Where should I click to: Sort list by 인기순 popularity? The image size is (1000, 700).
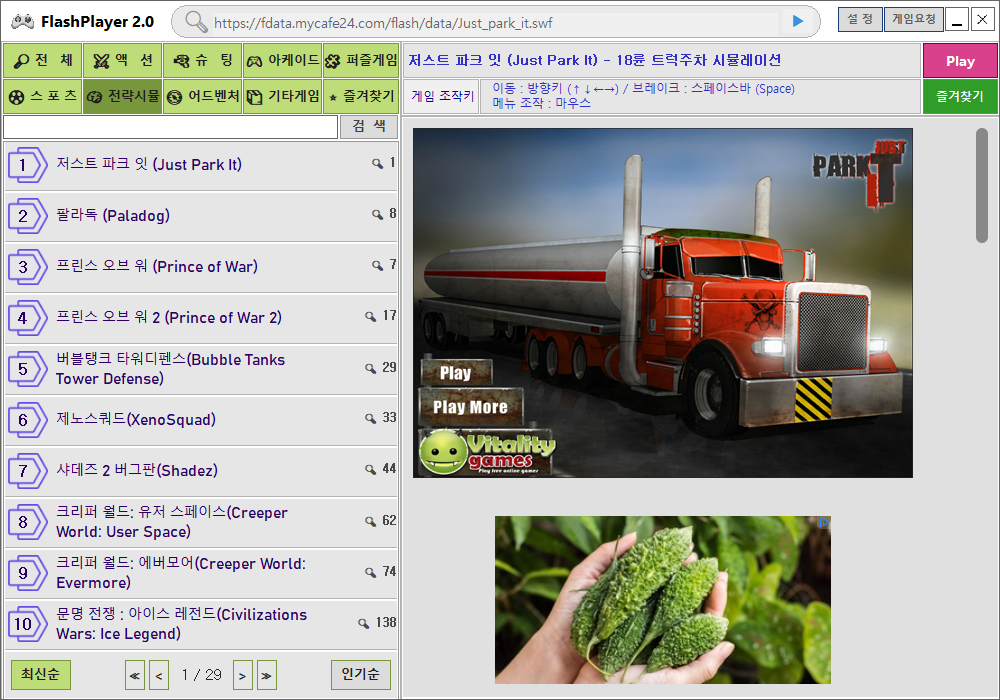pyautogui.click(x=361, y=674)
